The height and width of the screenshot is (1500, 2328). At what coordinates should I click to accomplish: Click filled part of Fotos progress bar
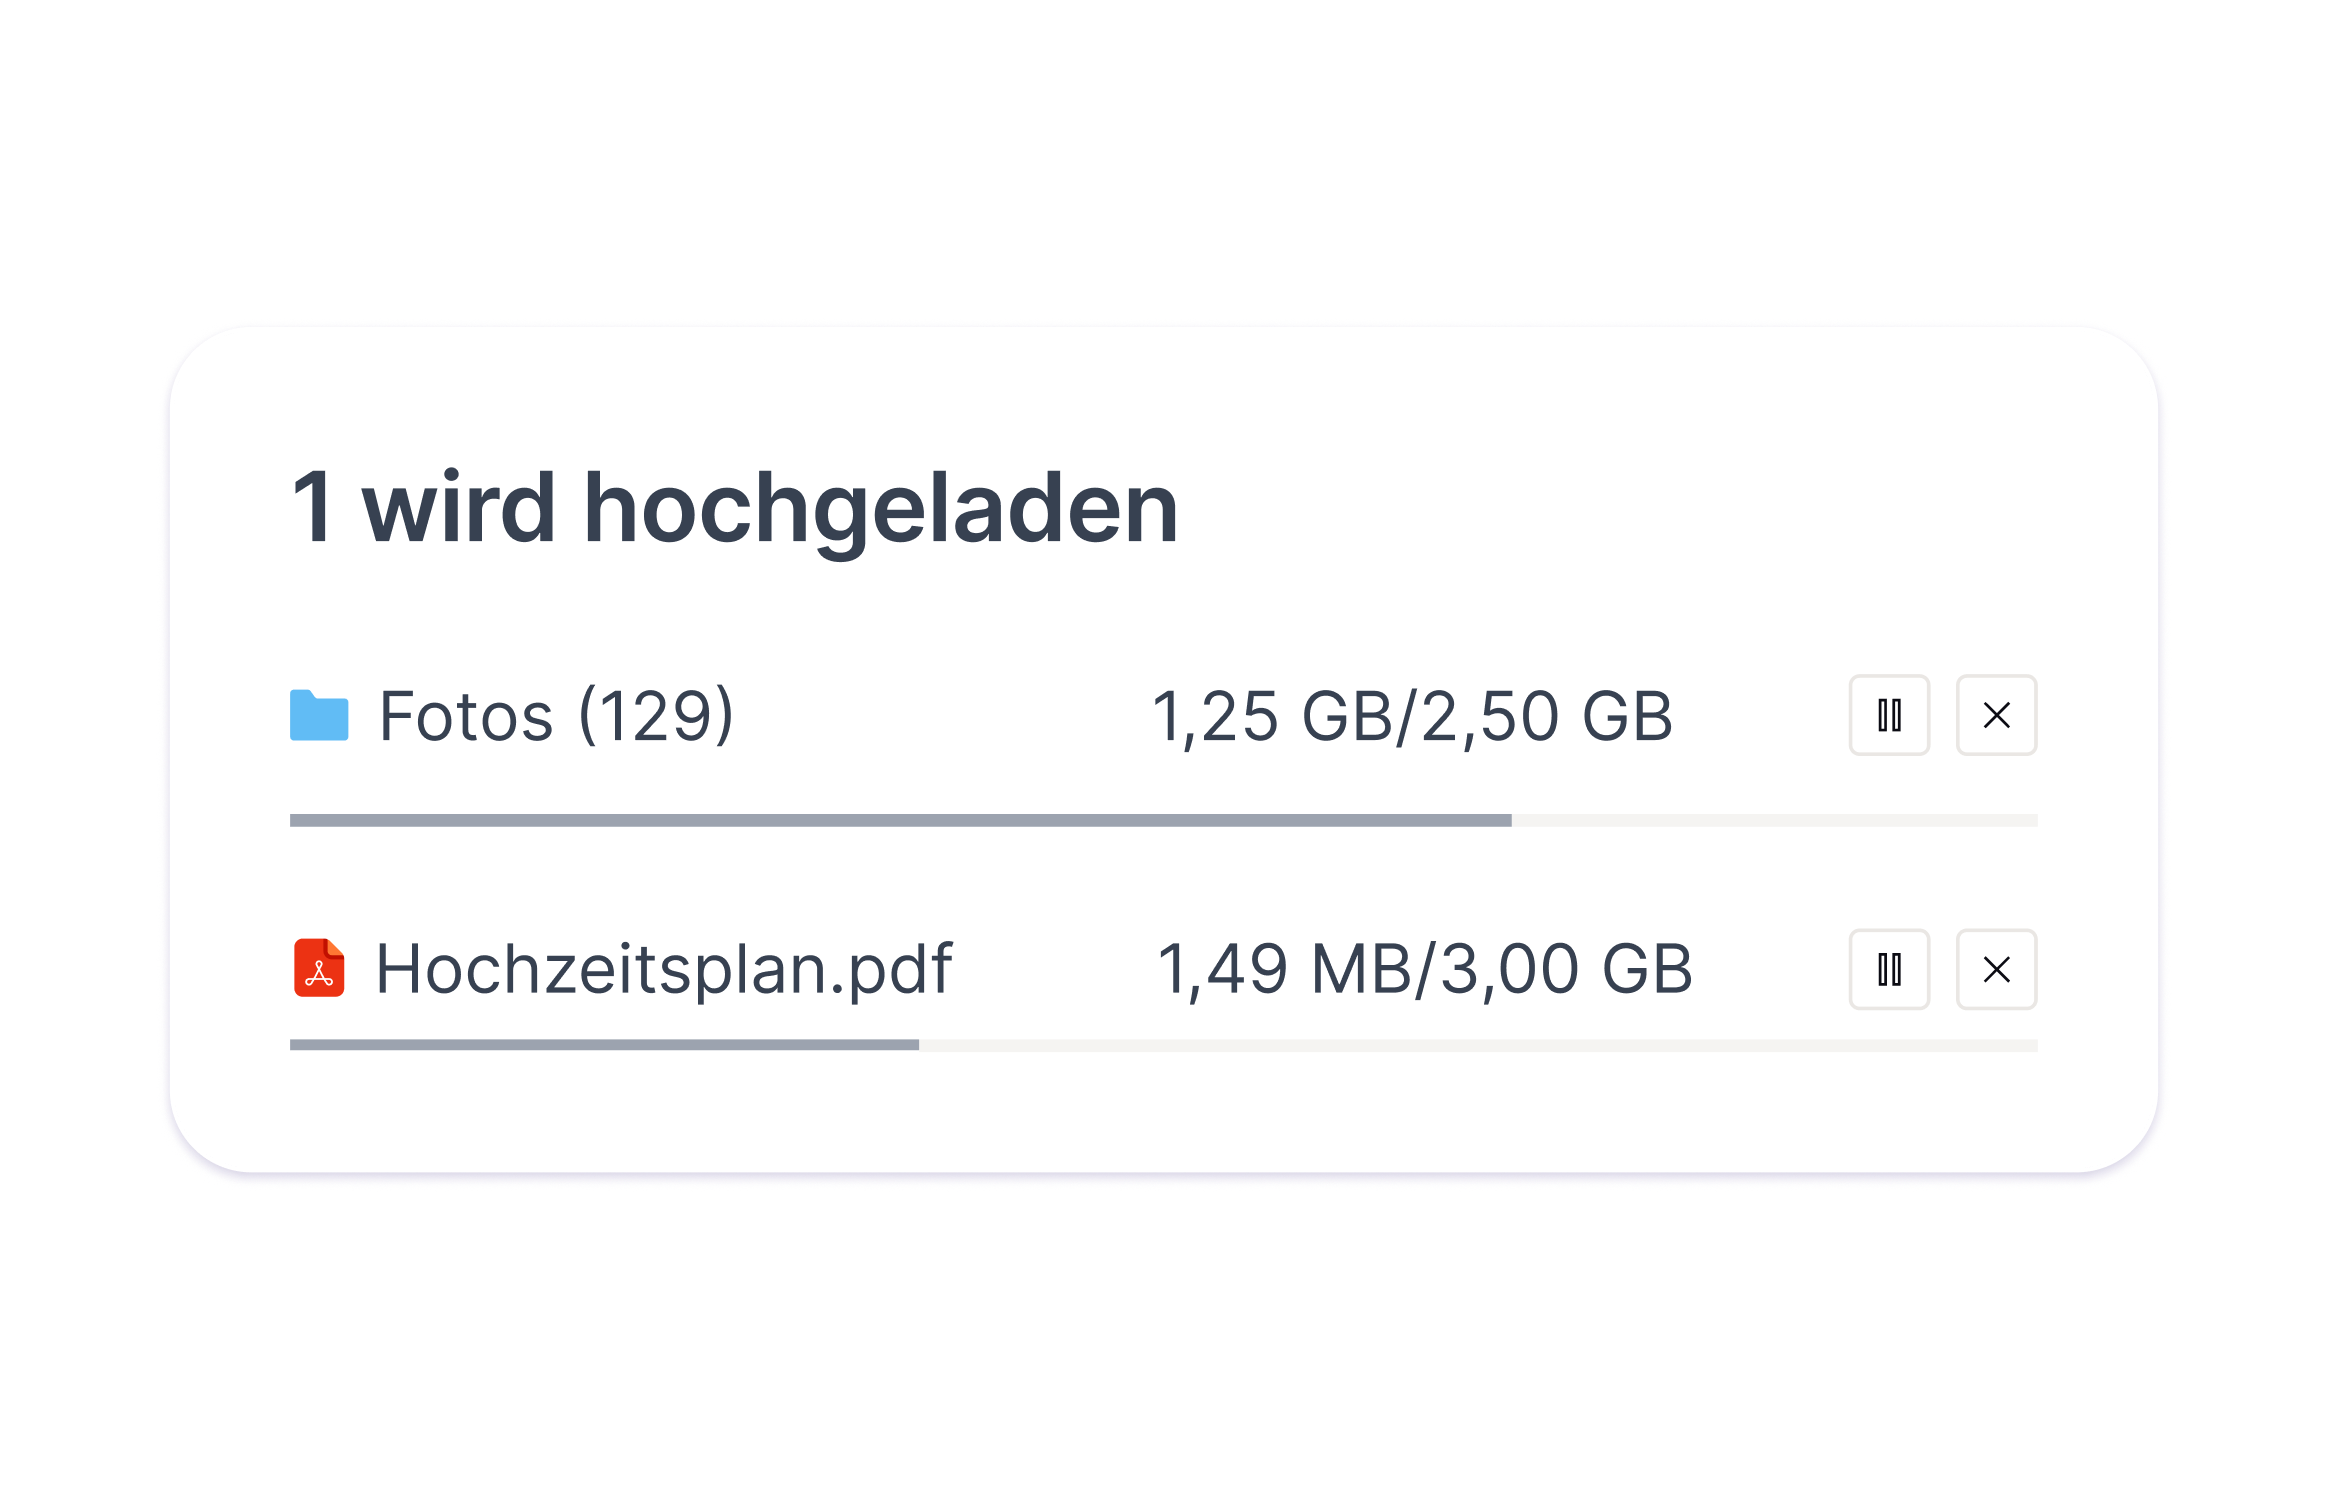point(900,820)
